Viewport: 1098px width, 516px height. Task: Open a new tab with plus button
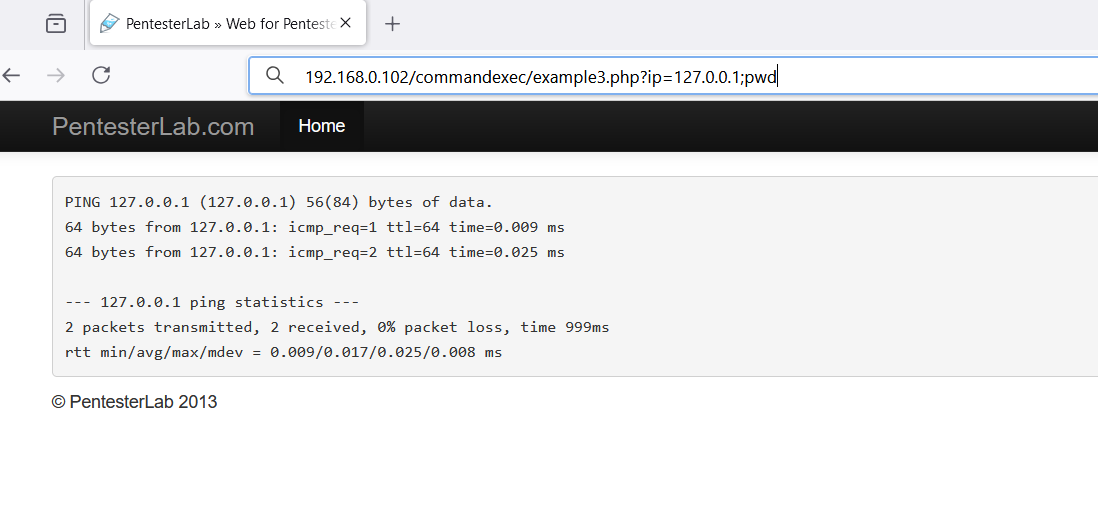[392, 24]
